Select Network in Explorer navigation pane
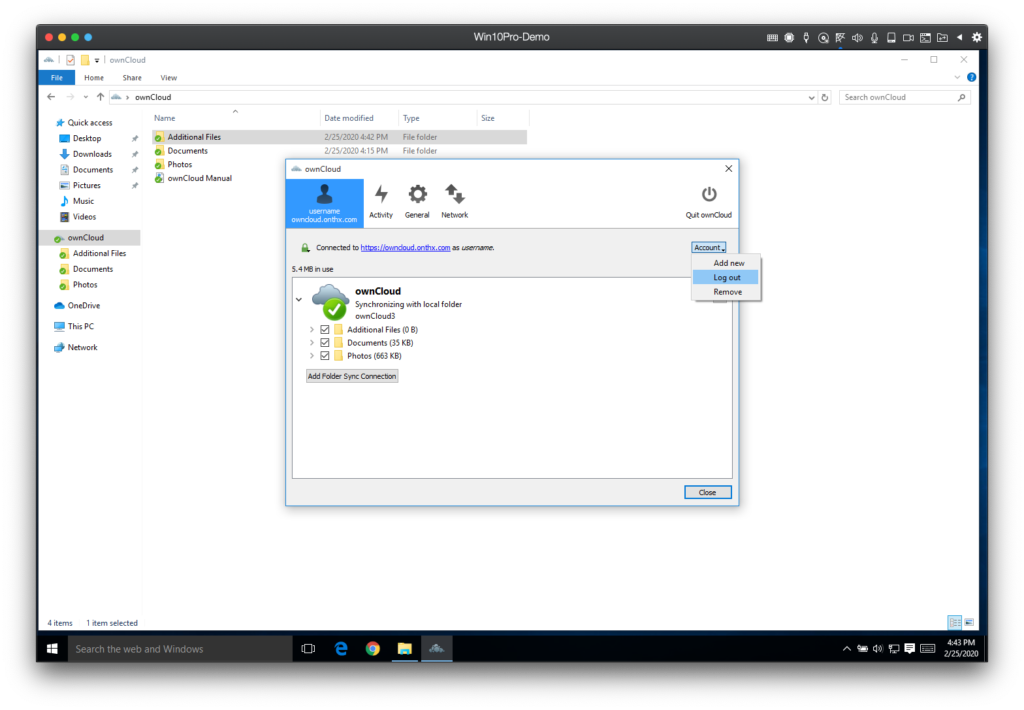This screenshot has height=710, width=1024. [82, 347]
